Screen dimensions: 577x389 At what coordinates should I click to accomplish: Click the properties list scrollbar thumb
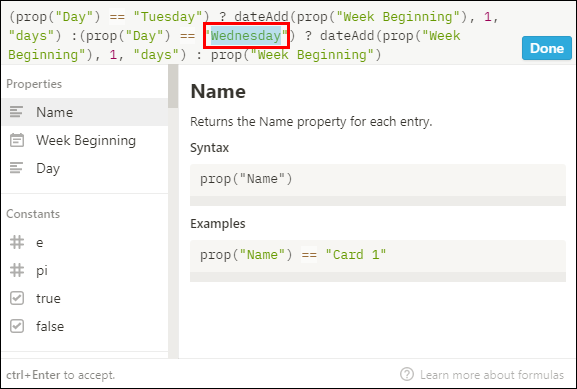(173, 86)
